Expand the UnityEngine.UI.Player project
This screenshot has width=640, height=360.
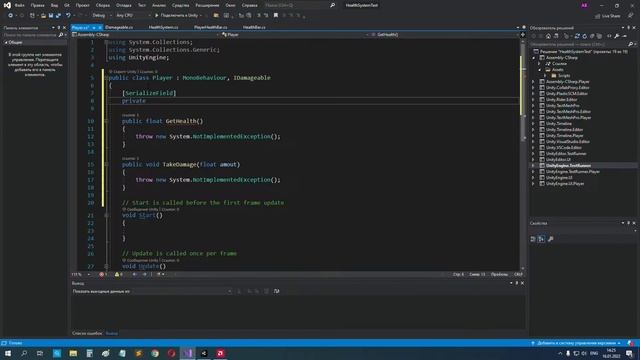tap(533, 184)
